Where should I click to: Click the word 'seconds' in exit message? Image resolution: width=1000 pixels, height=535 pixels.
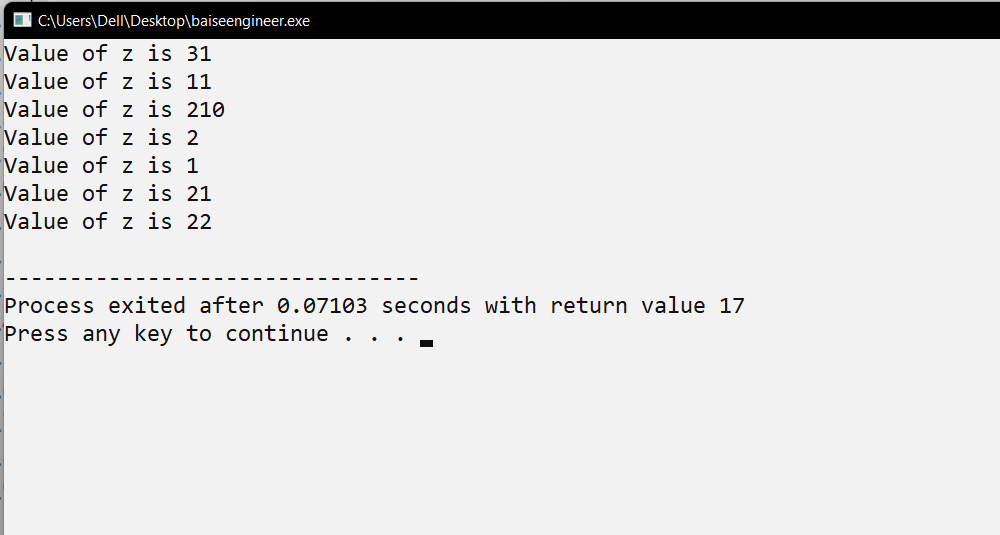coord(426,306)
